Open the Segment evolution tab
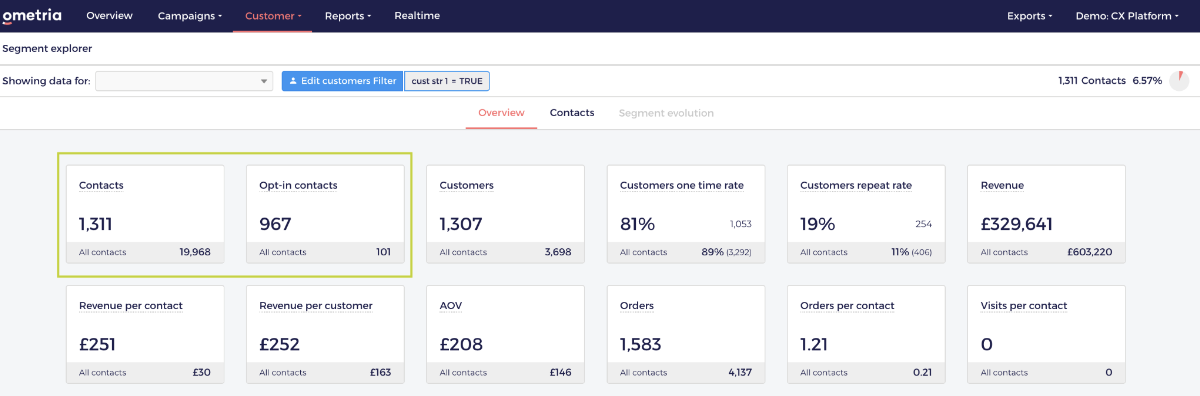The image size is (1200, 396). 666,113
